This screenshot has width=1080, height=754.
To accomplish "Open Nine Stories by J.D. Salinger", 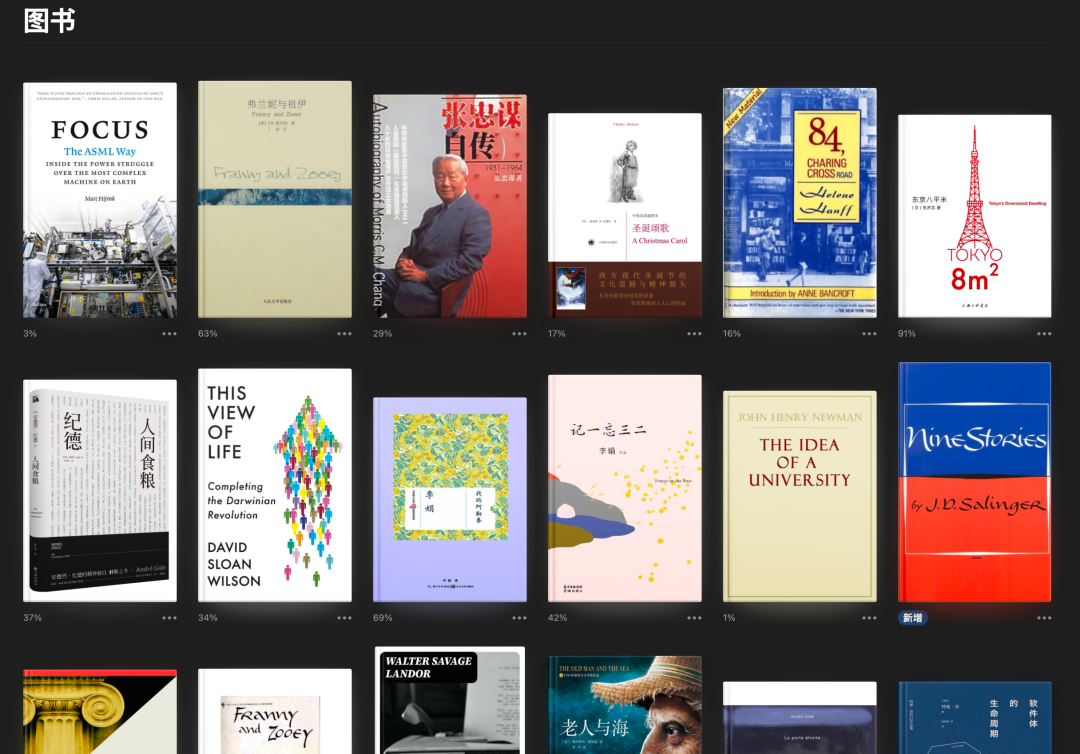I will 975,483.
